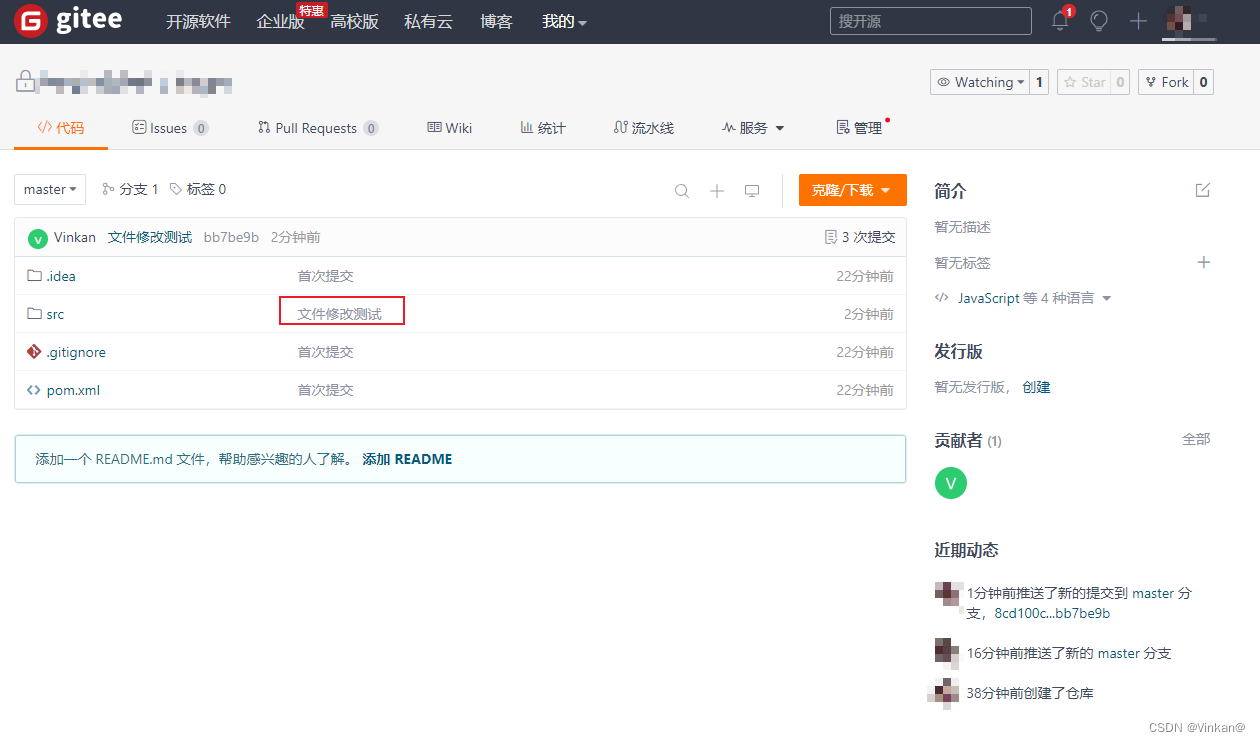Click 创建 to create a release
The width and height of the screenshot is (1260, 742).
pos(1036,387)
